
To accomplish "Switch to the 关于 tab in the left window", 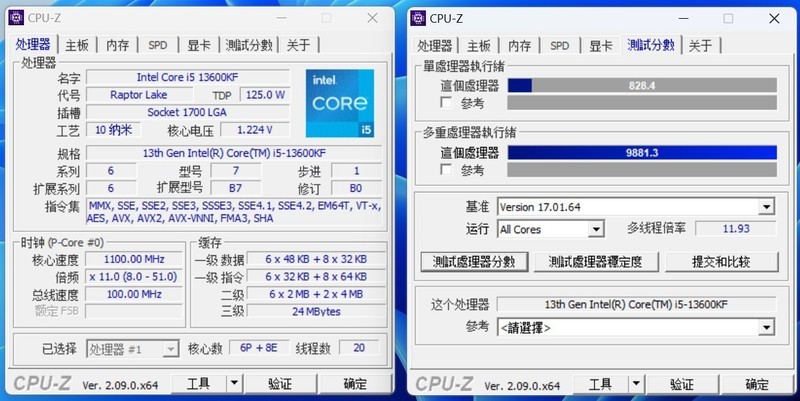I will pyautogui.click(x=298, y=45).
